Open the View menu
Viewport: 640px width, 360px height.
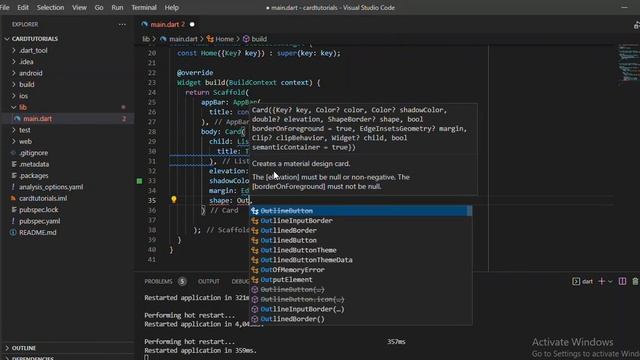coord(79,7)
